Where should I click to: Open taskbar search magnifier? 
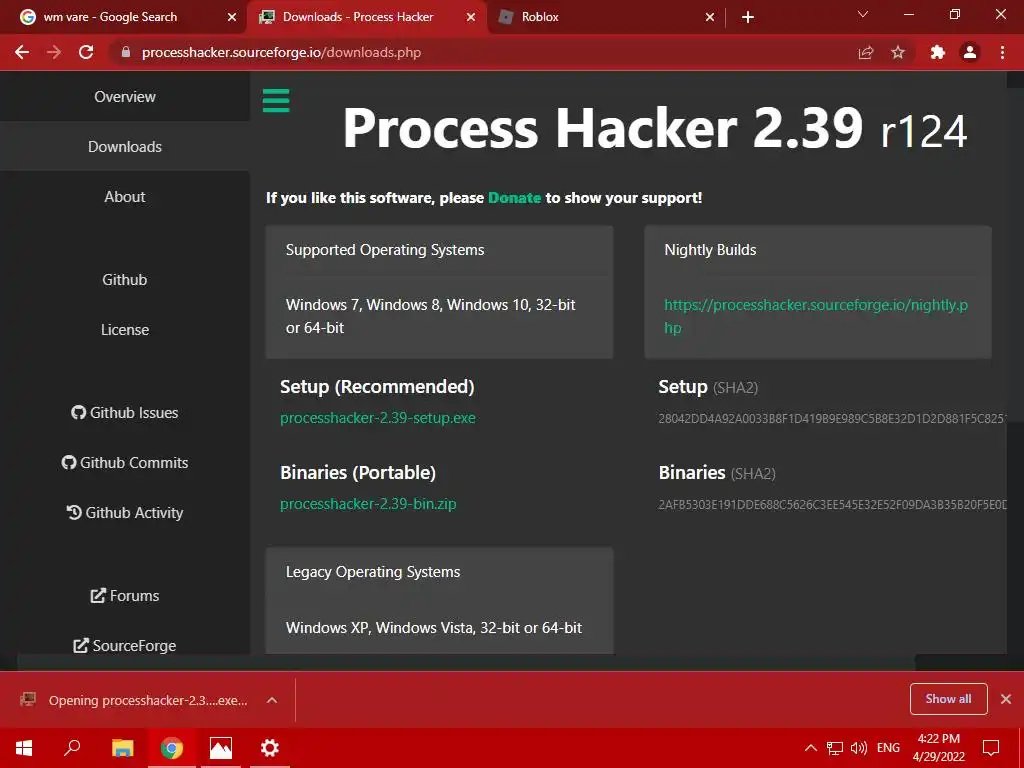pyautogui.click(x=72, y=748)
